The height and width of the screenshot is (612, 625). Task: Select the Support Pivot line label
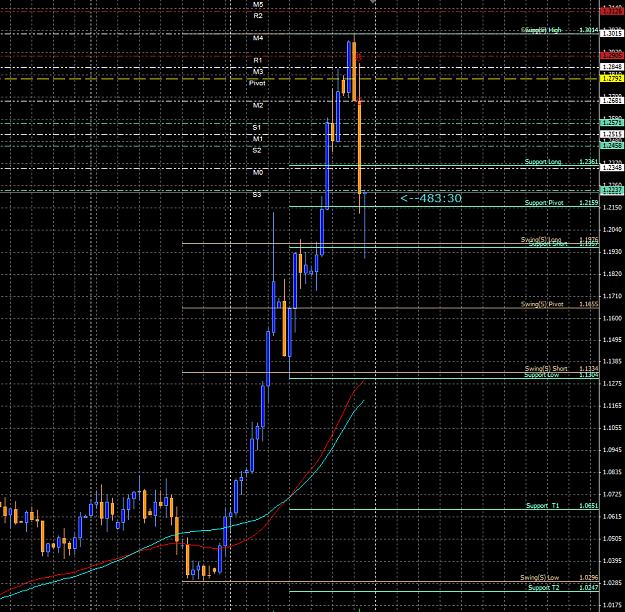click(x=544, y=203)
